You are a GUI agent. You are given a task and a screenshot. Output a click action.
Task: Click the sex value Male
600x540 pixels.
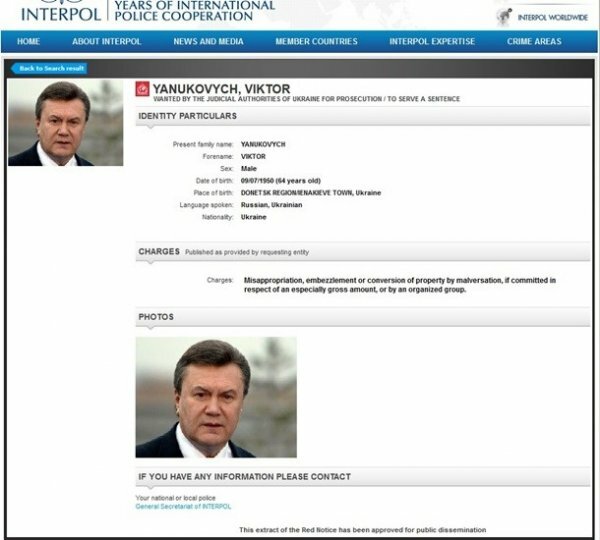(x=249, y=169)
